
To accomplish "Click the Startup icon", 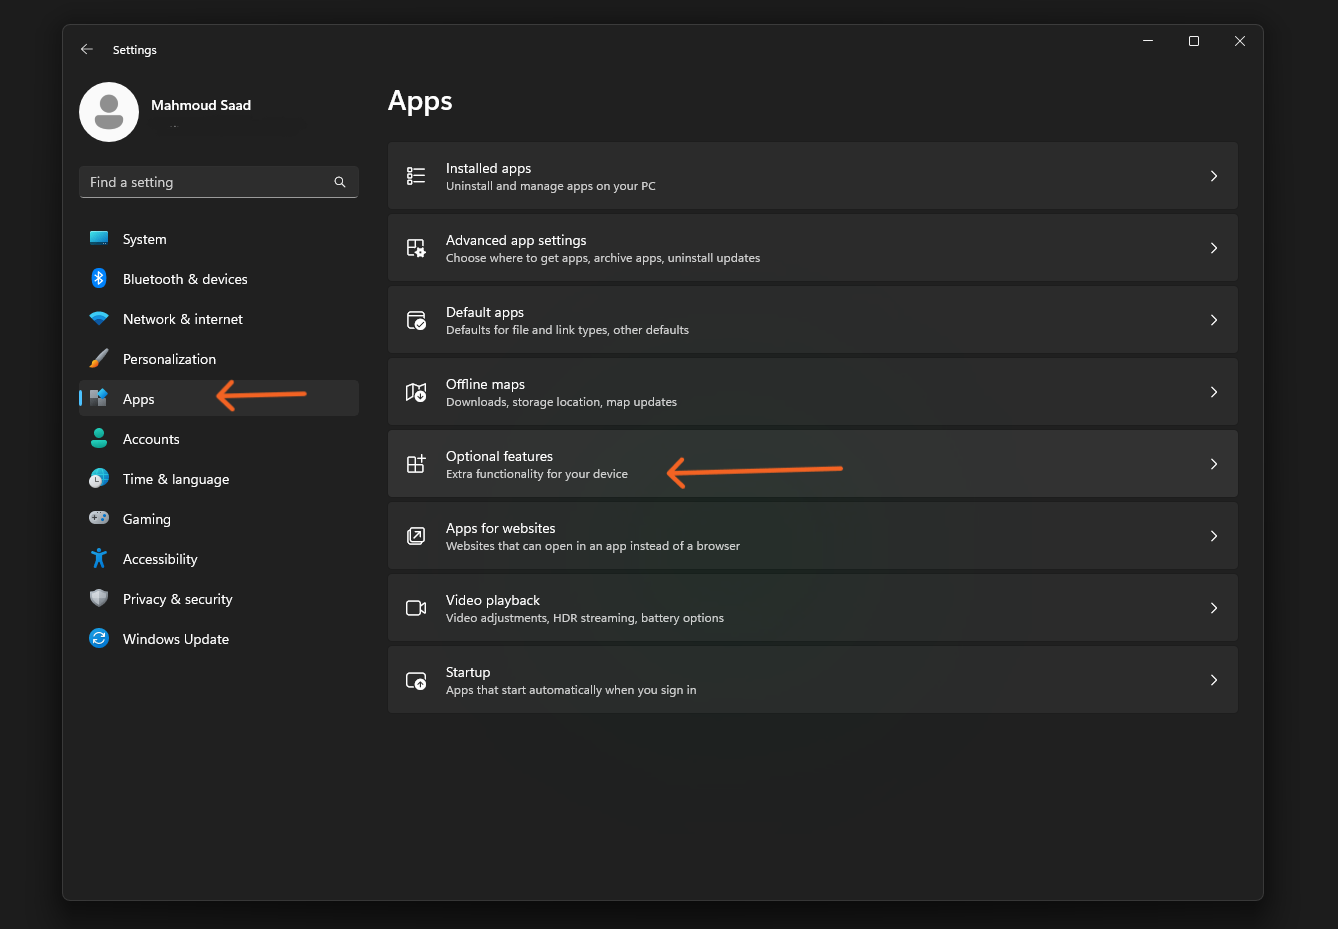I will [x=416, y=680].
